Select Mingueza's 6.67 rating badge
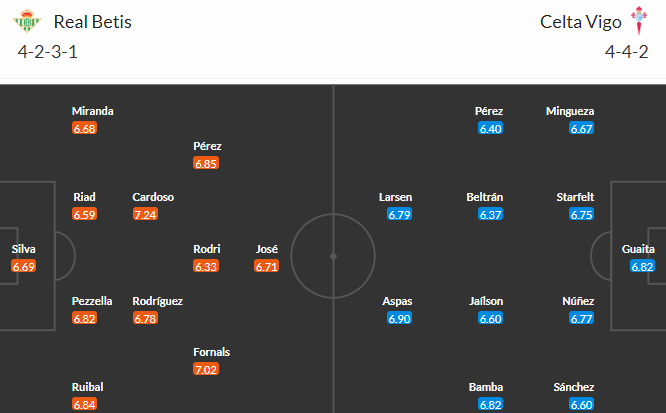 coord(581,128)
